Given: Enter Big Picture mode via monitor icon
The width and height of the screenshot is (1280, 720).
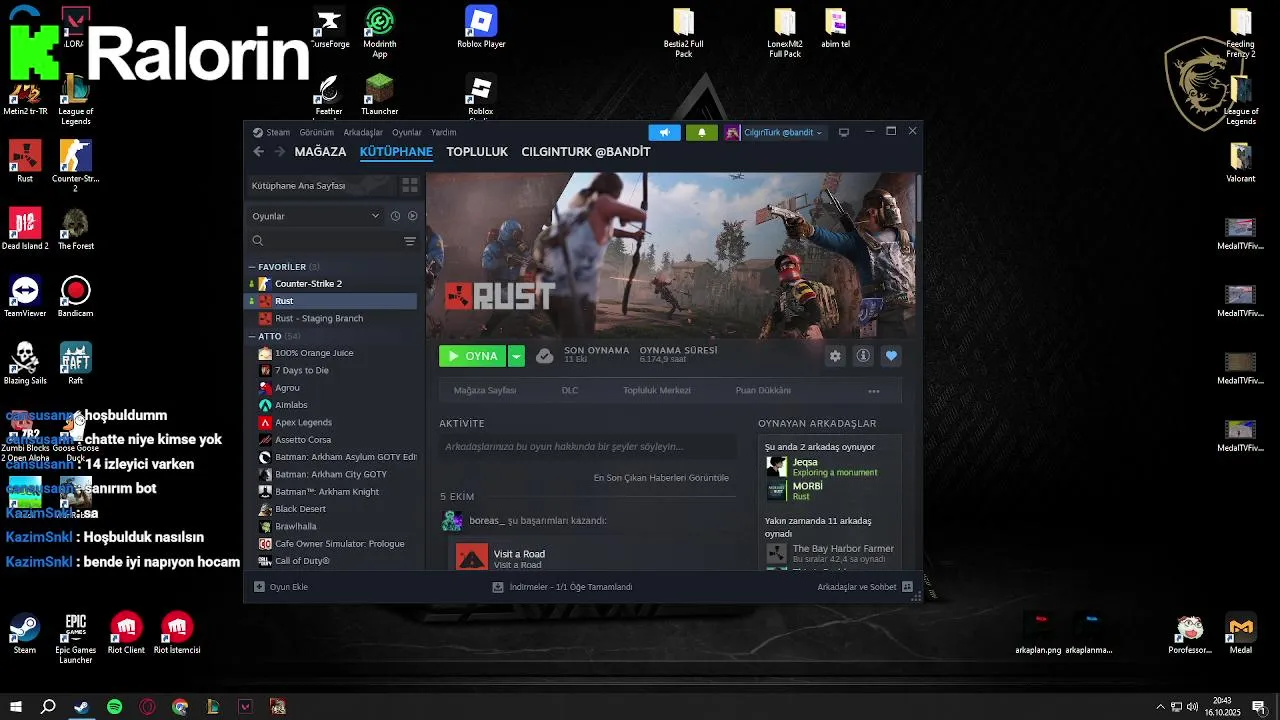Looking at the screenshot, I should click(x=843, y=132).
